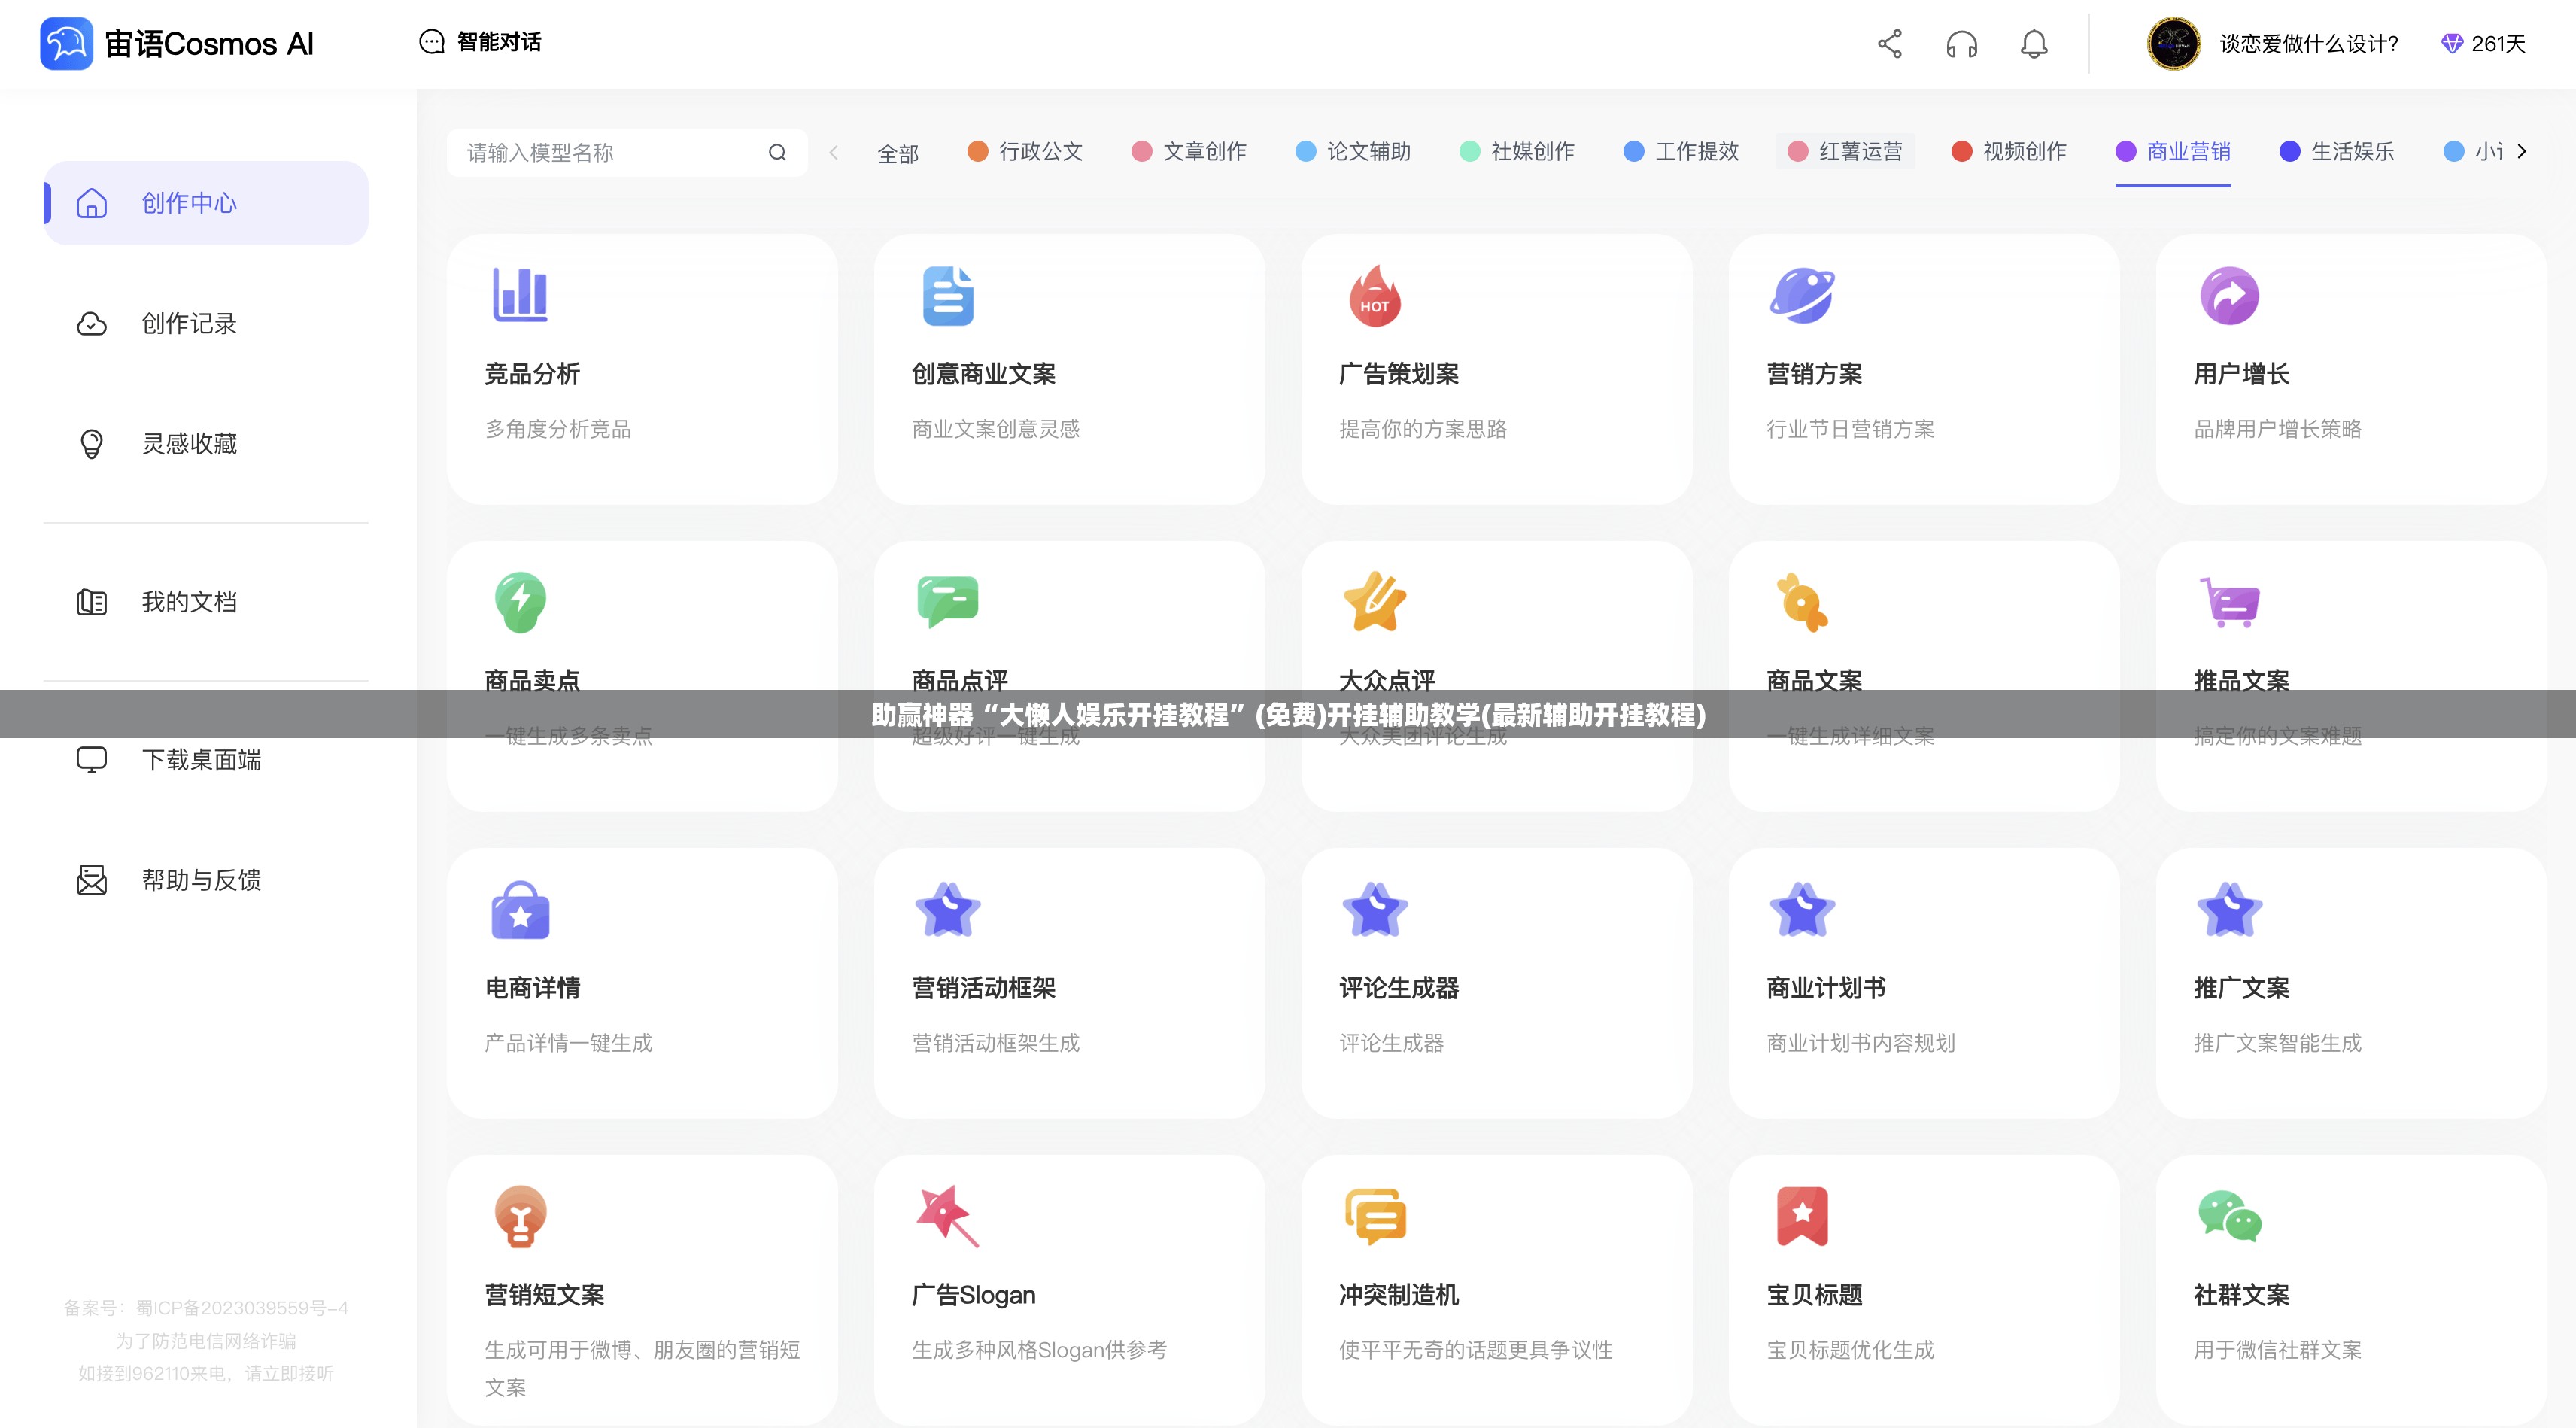Open 灵感收藏 in the sidebar

click(x=206, y=443)
